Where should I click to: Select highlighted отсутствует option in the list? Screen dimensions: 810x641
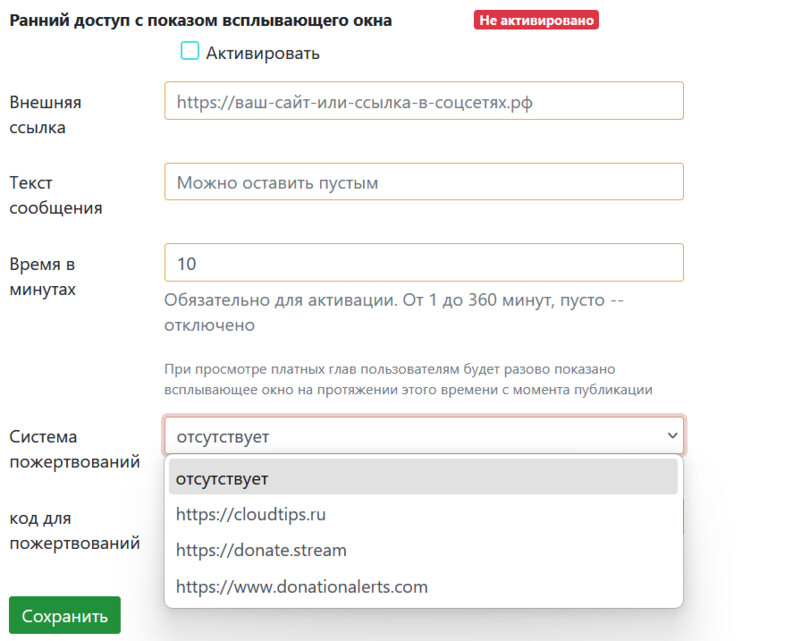click(423, 478)
